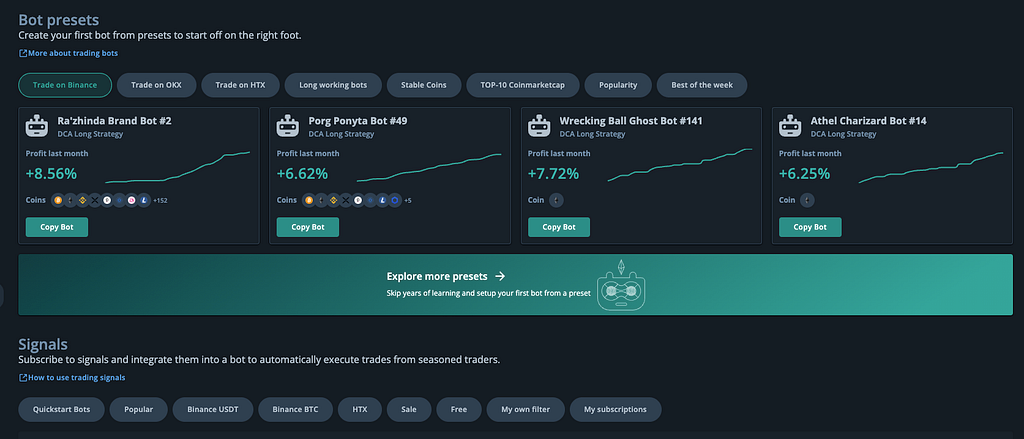Viewport: 1024px width, 439px height.
Task: Click Ethereum coin icon in Athel Charizard card
Action: [x=807, y=201]
